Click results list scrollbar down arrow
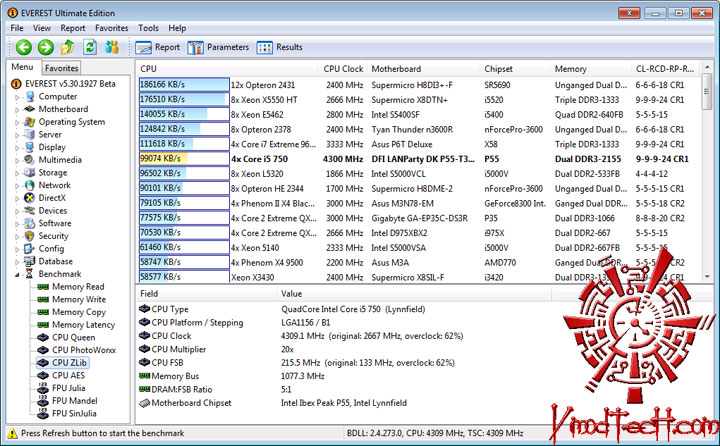Viewport: 720px width, 446px height. [x=707, y=277]
